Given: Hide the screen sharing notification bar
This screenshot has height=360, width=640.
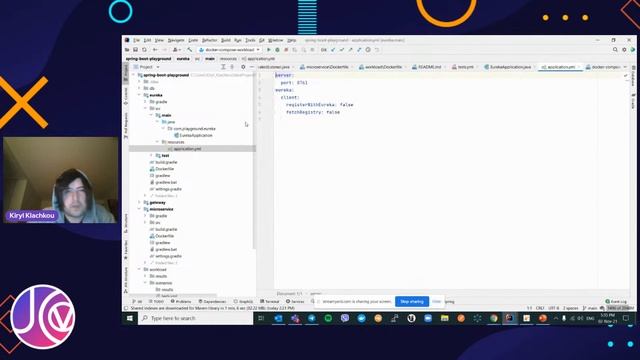Looking at the screenshot, I should 436,302.
